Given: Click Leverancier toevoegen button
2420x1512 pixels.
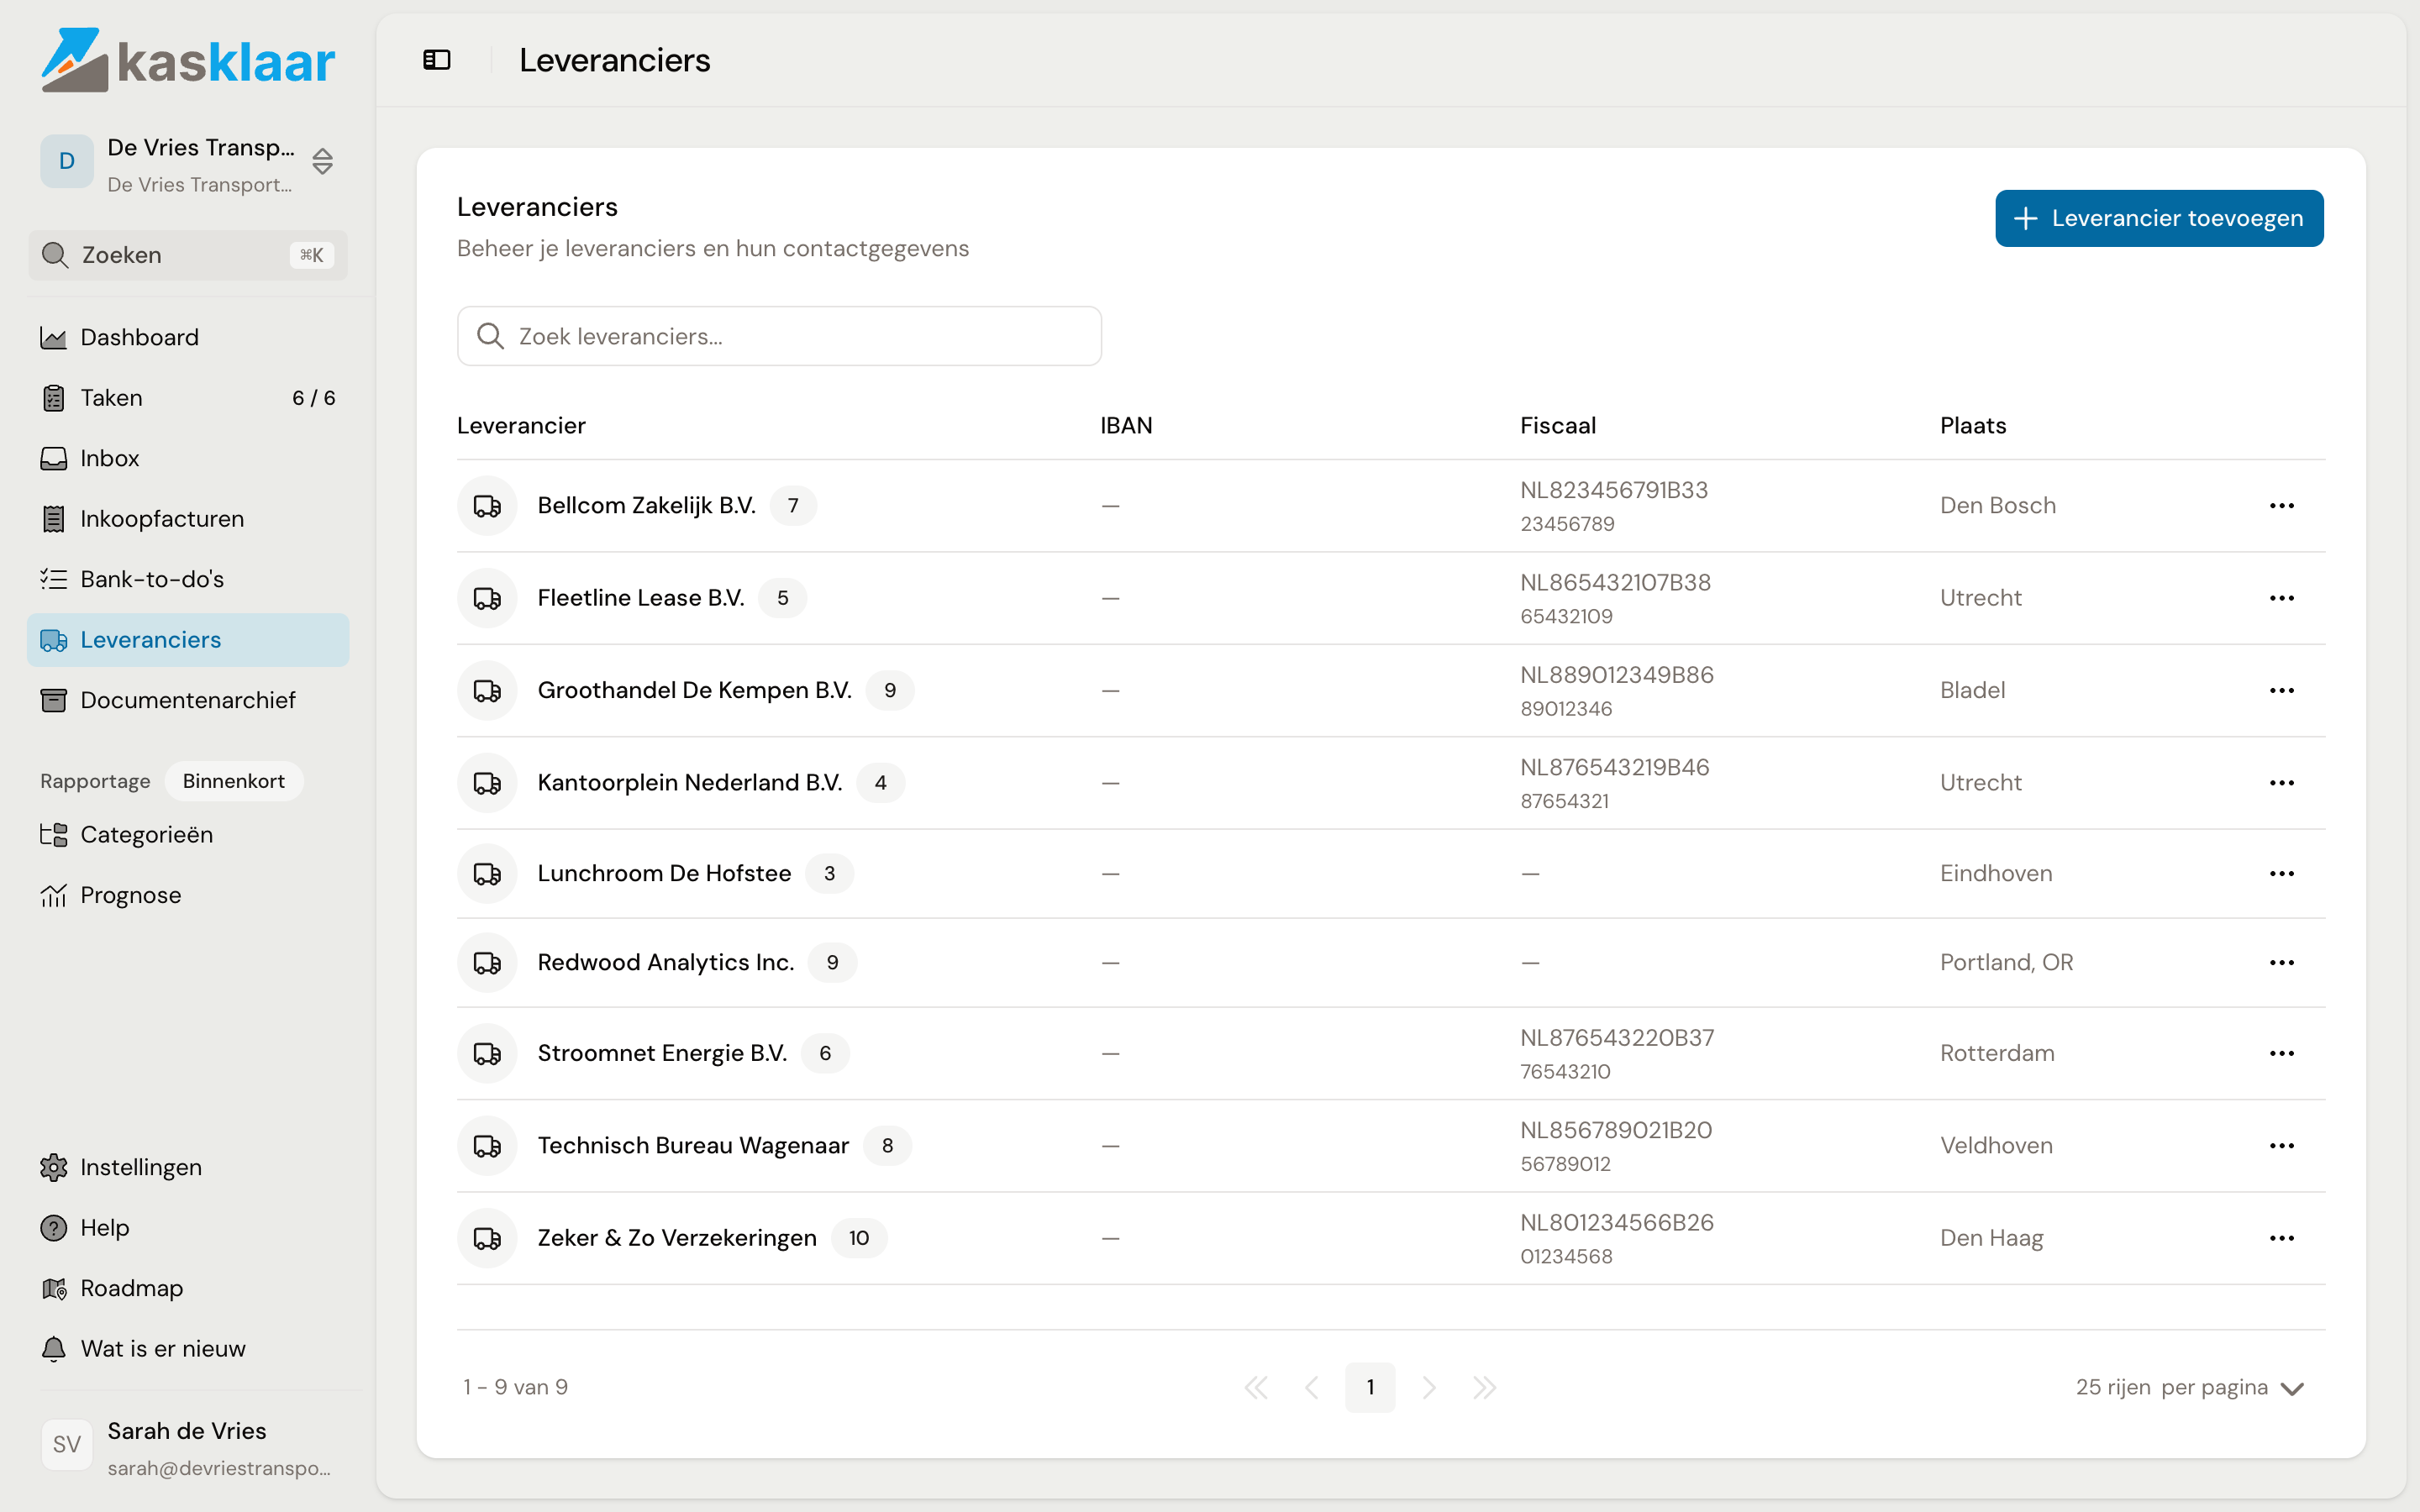Looking at the screenshot, I should [x=2159, y=218].
